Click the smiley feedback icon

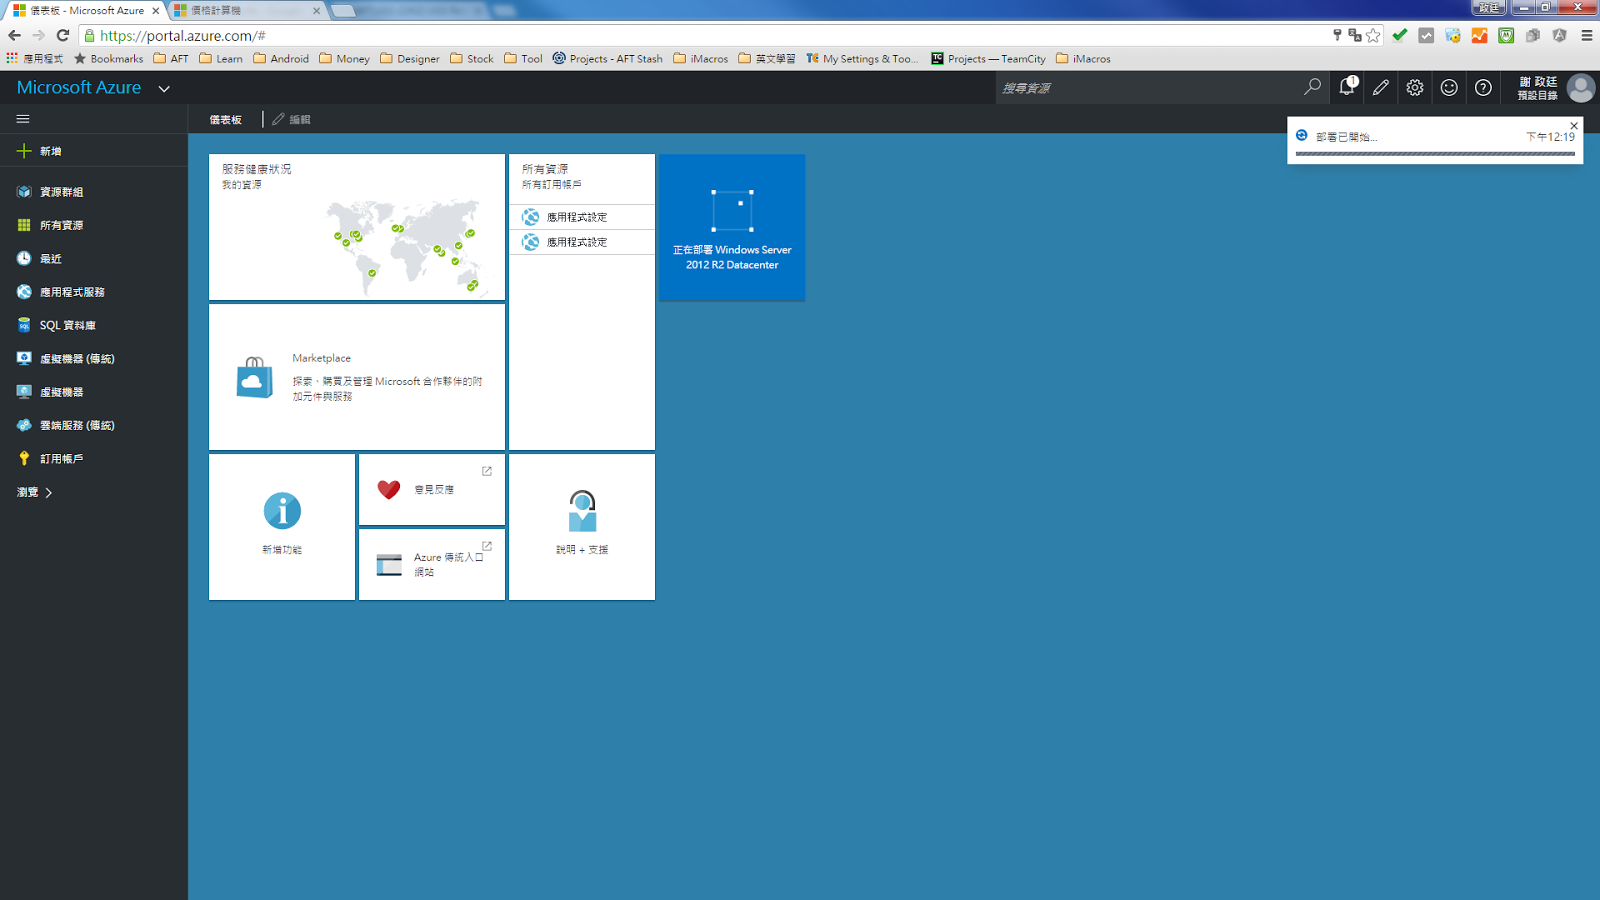click(1449, 88)
